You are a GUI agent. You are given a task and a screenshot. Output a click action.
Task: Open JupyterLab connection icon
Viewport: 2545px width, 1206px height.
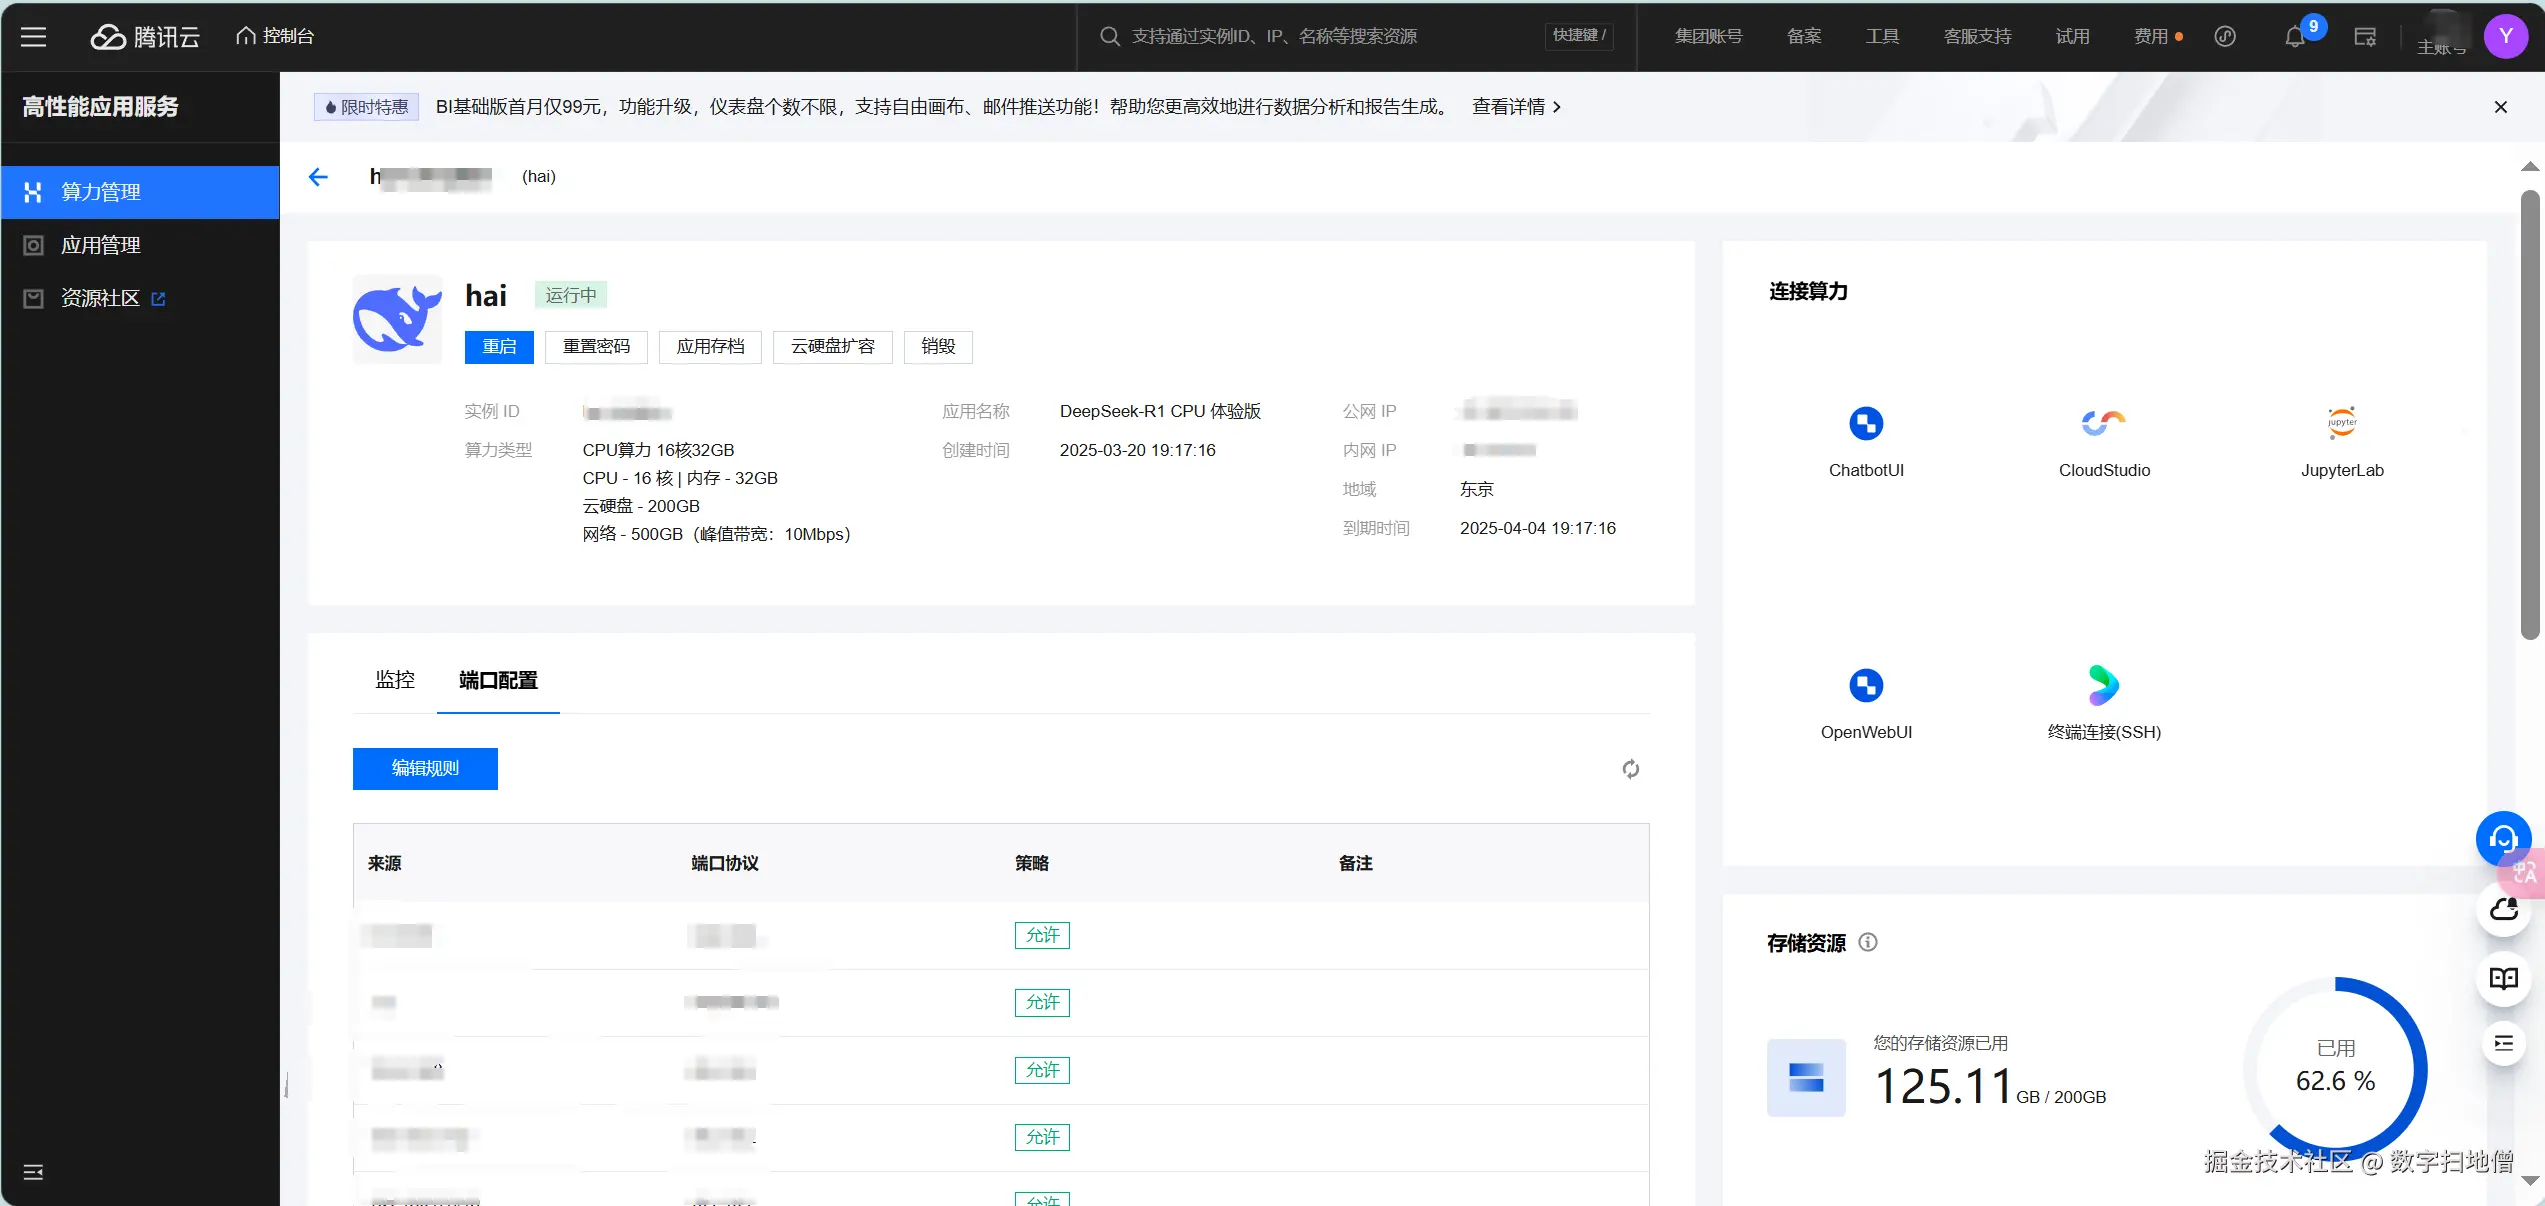(x=2341, y=424)
